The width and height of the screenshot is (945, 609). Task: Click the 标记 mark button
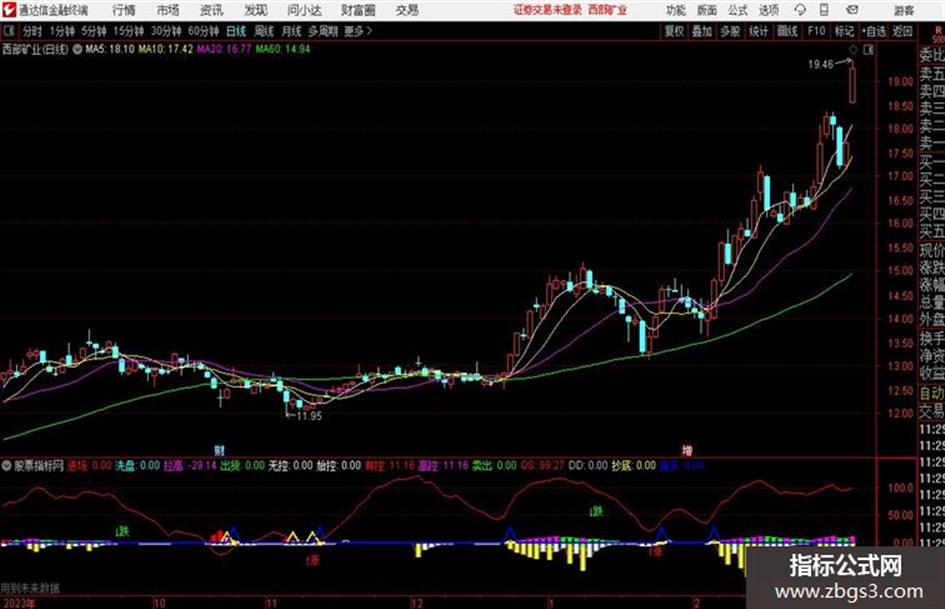[x=844, y=31]
